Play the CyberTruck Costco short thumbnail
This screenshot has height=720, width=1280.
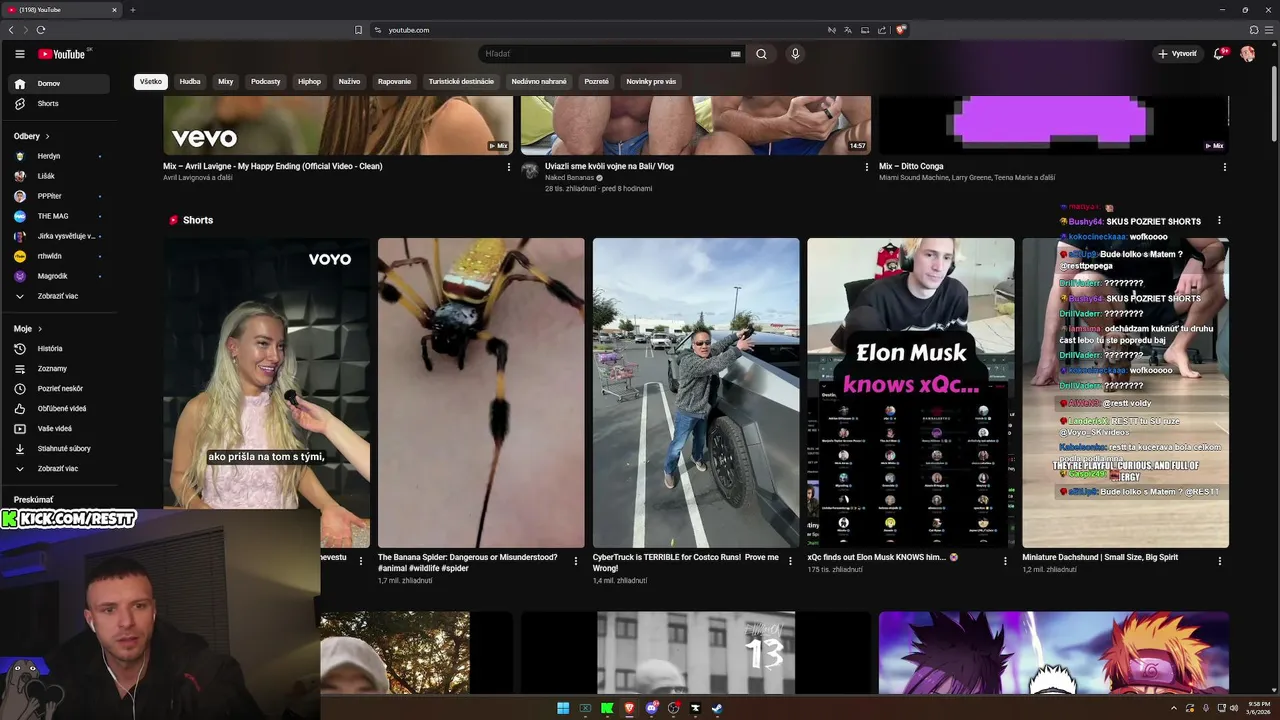coord(696,392)
